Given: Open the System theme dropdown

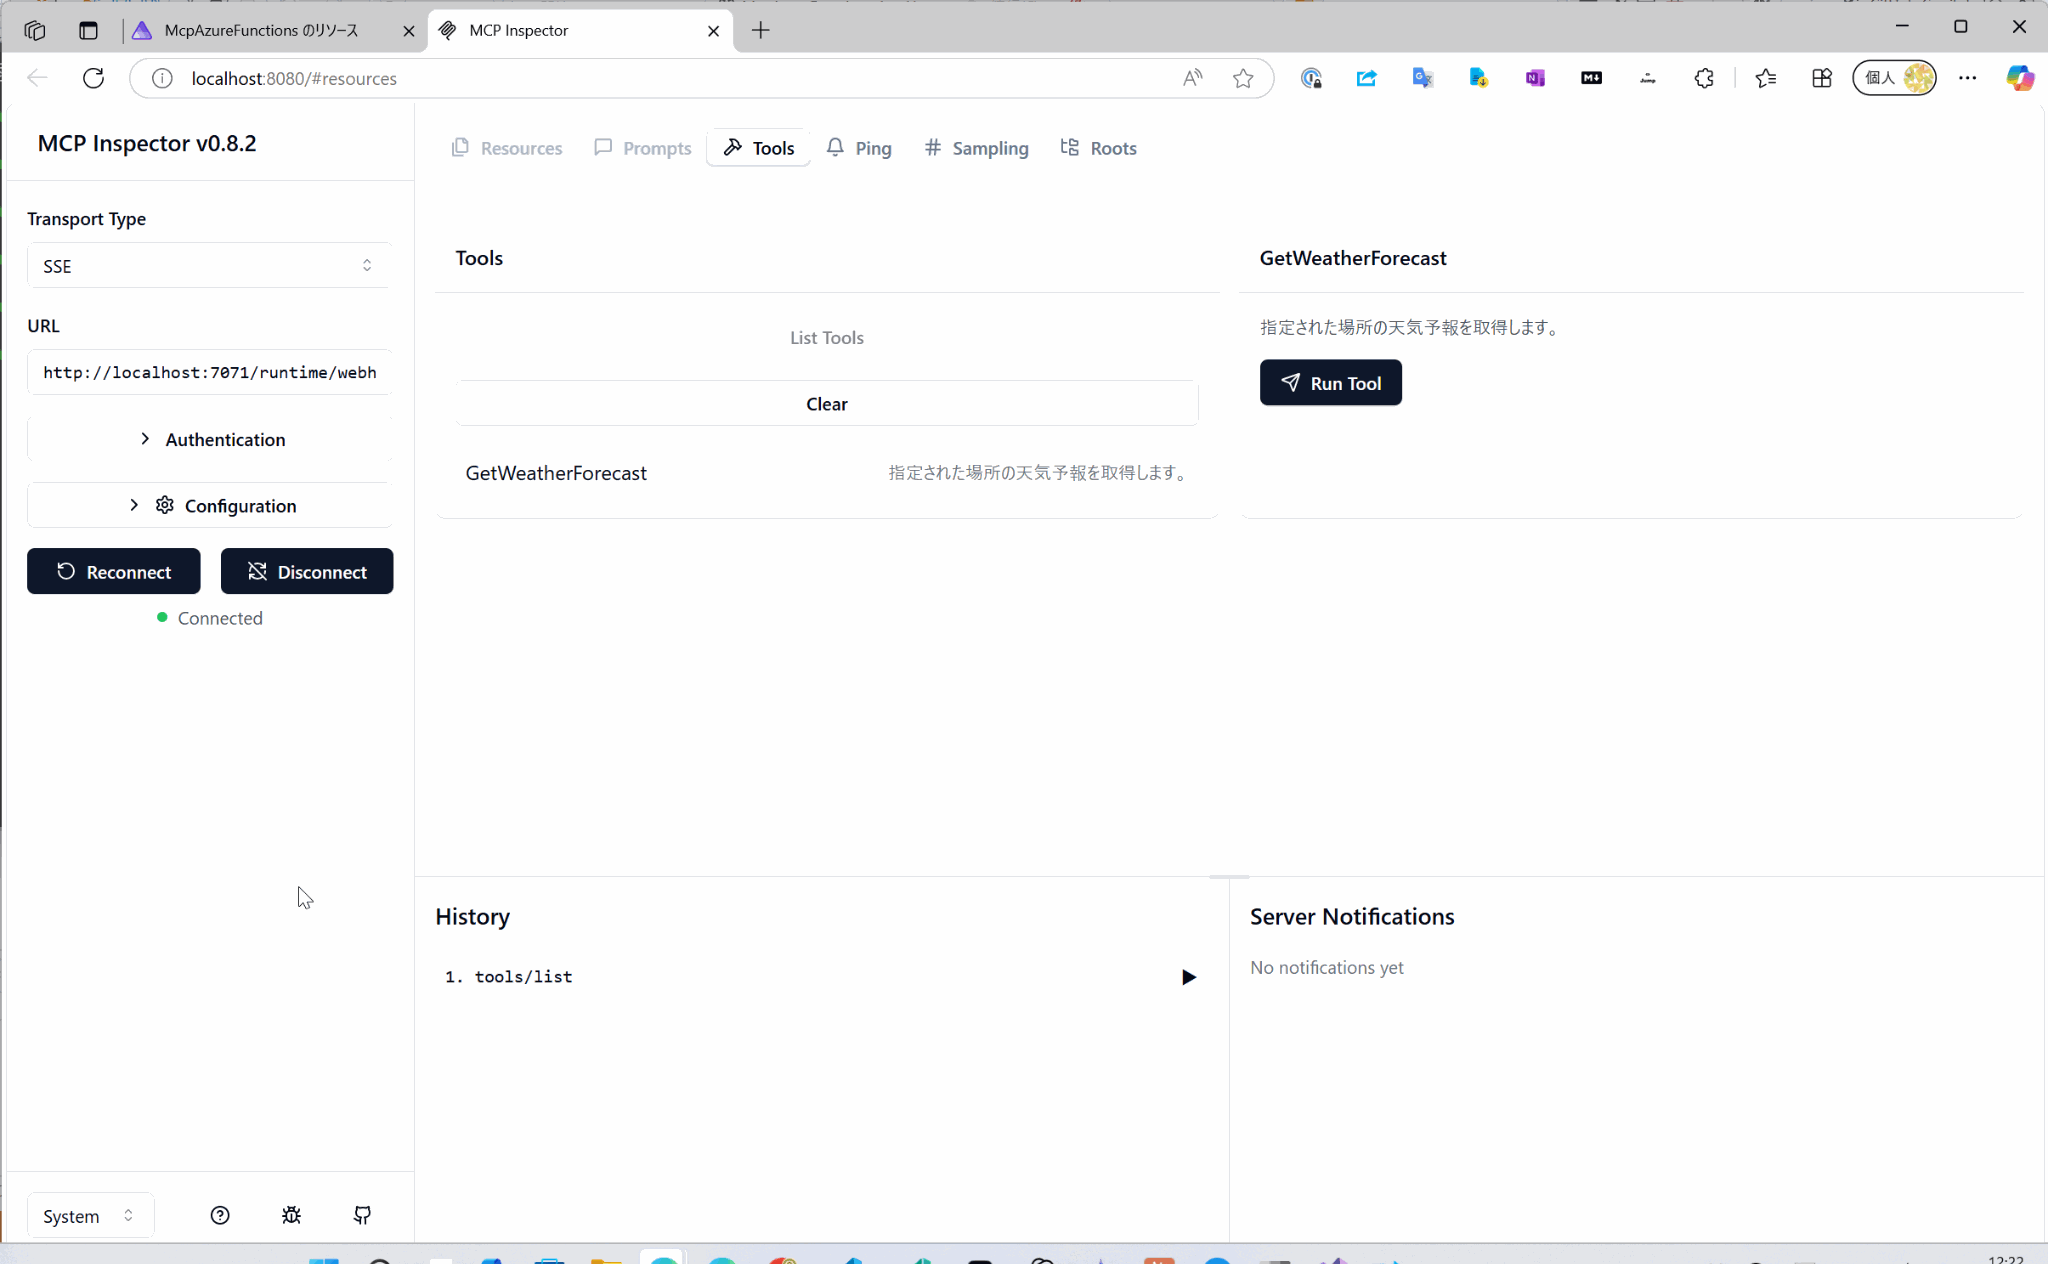Looking at the screenshot, I should [89, 1216].
